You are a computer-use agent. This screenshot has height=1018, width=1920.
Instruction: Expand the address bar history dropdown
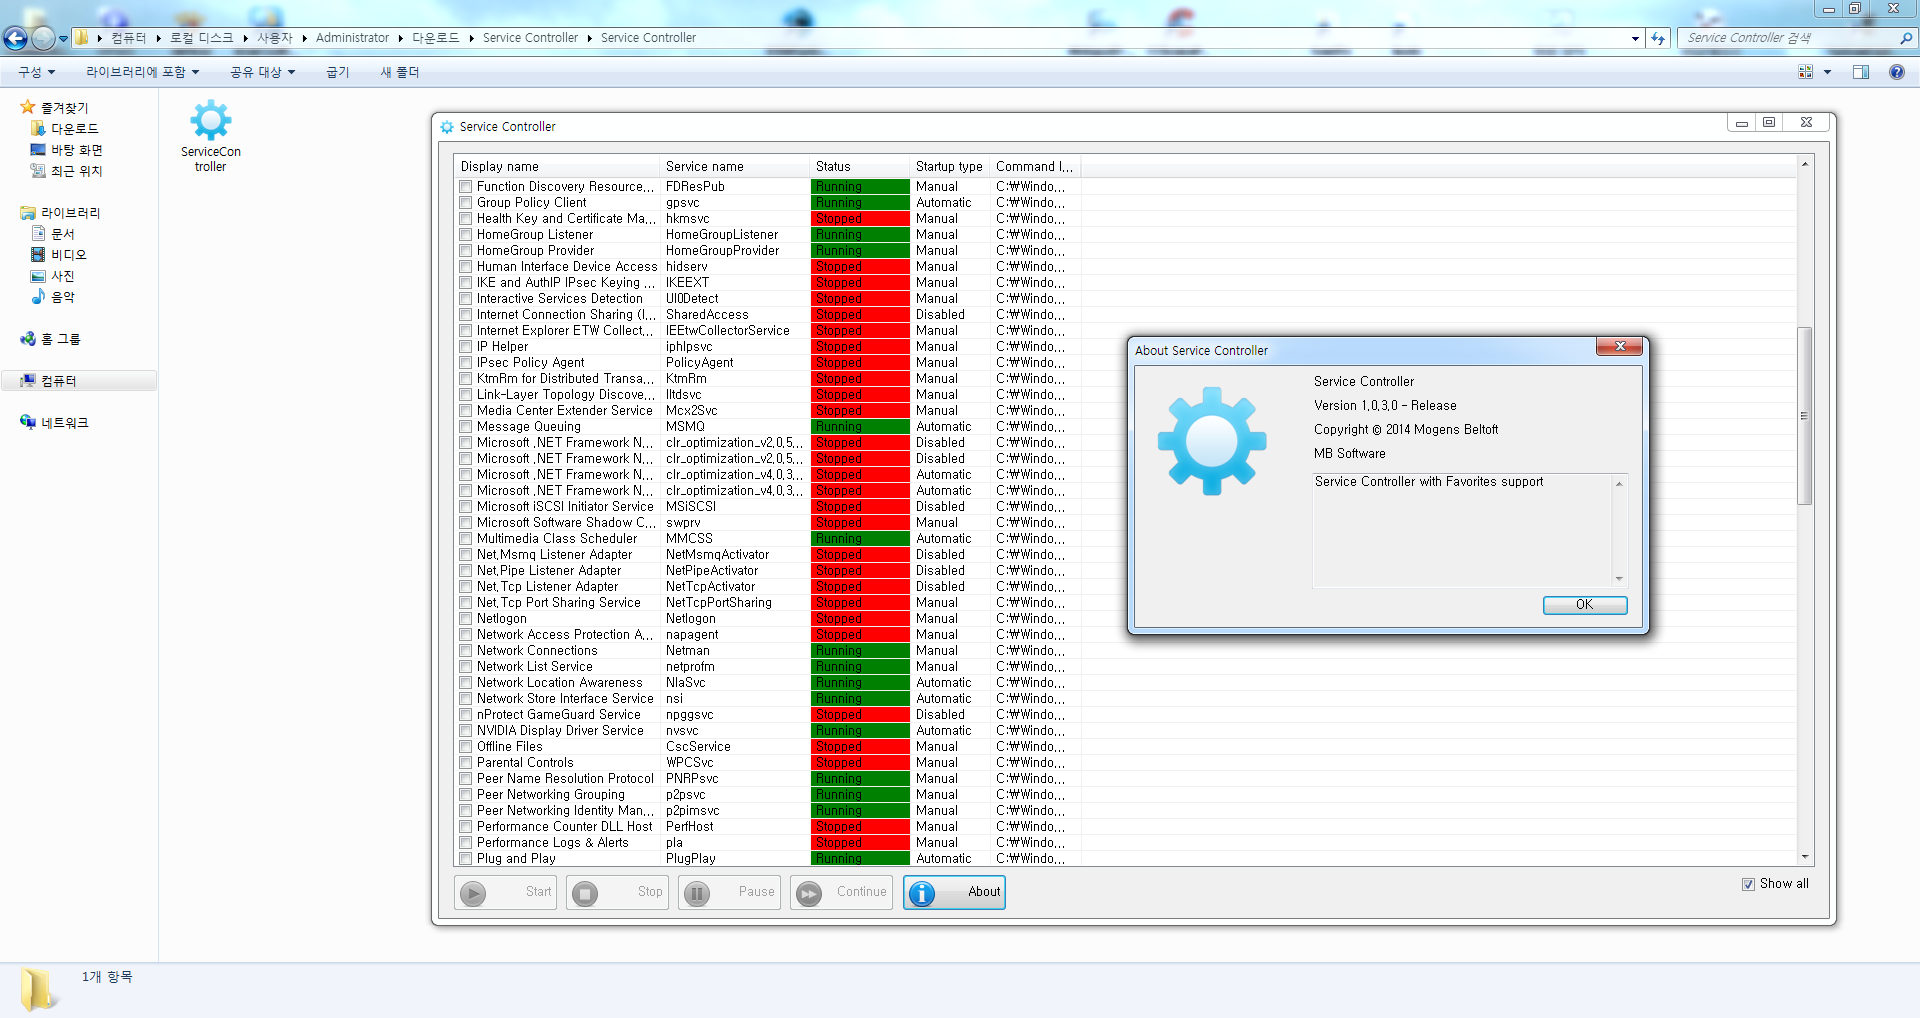click(x=1635, y=38)
